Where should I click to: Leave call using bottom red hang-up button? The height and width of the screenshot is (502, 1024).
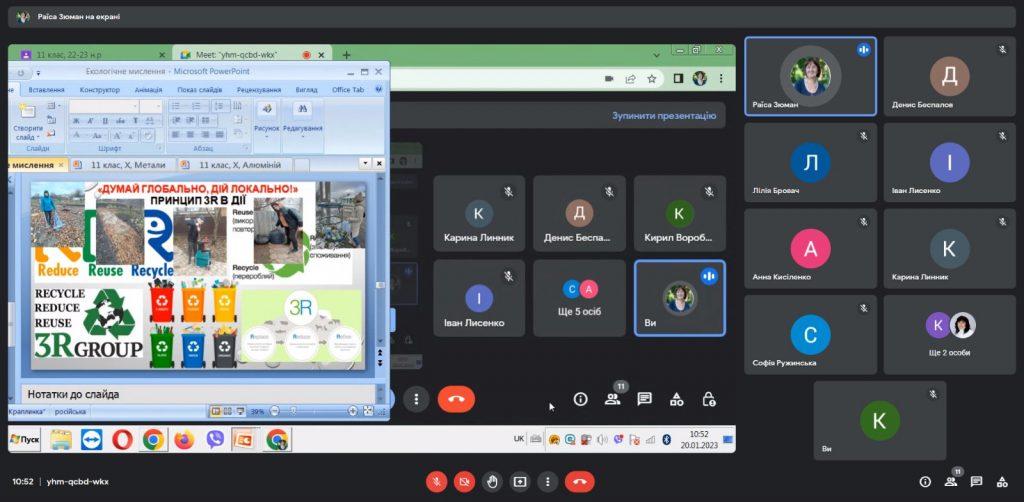click(x=579, y=482)
